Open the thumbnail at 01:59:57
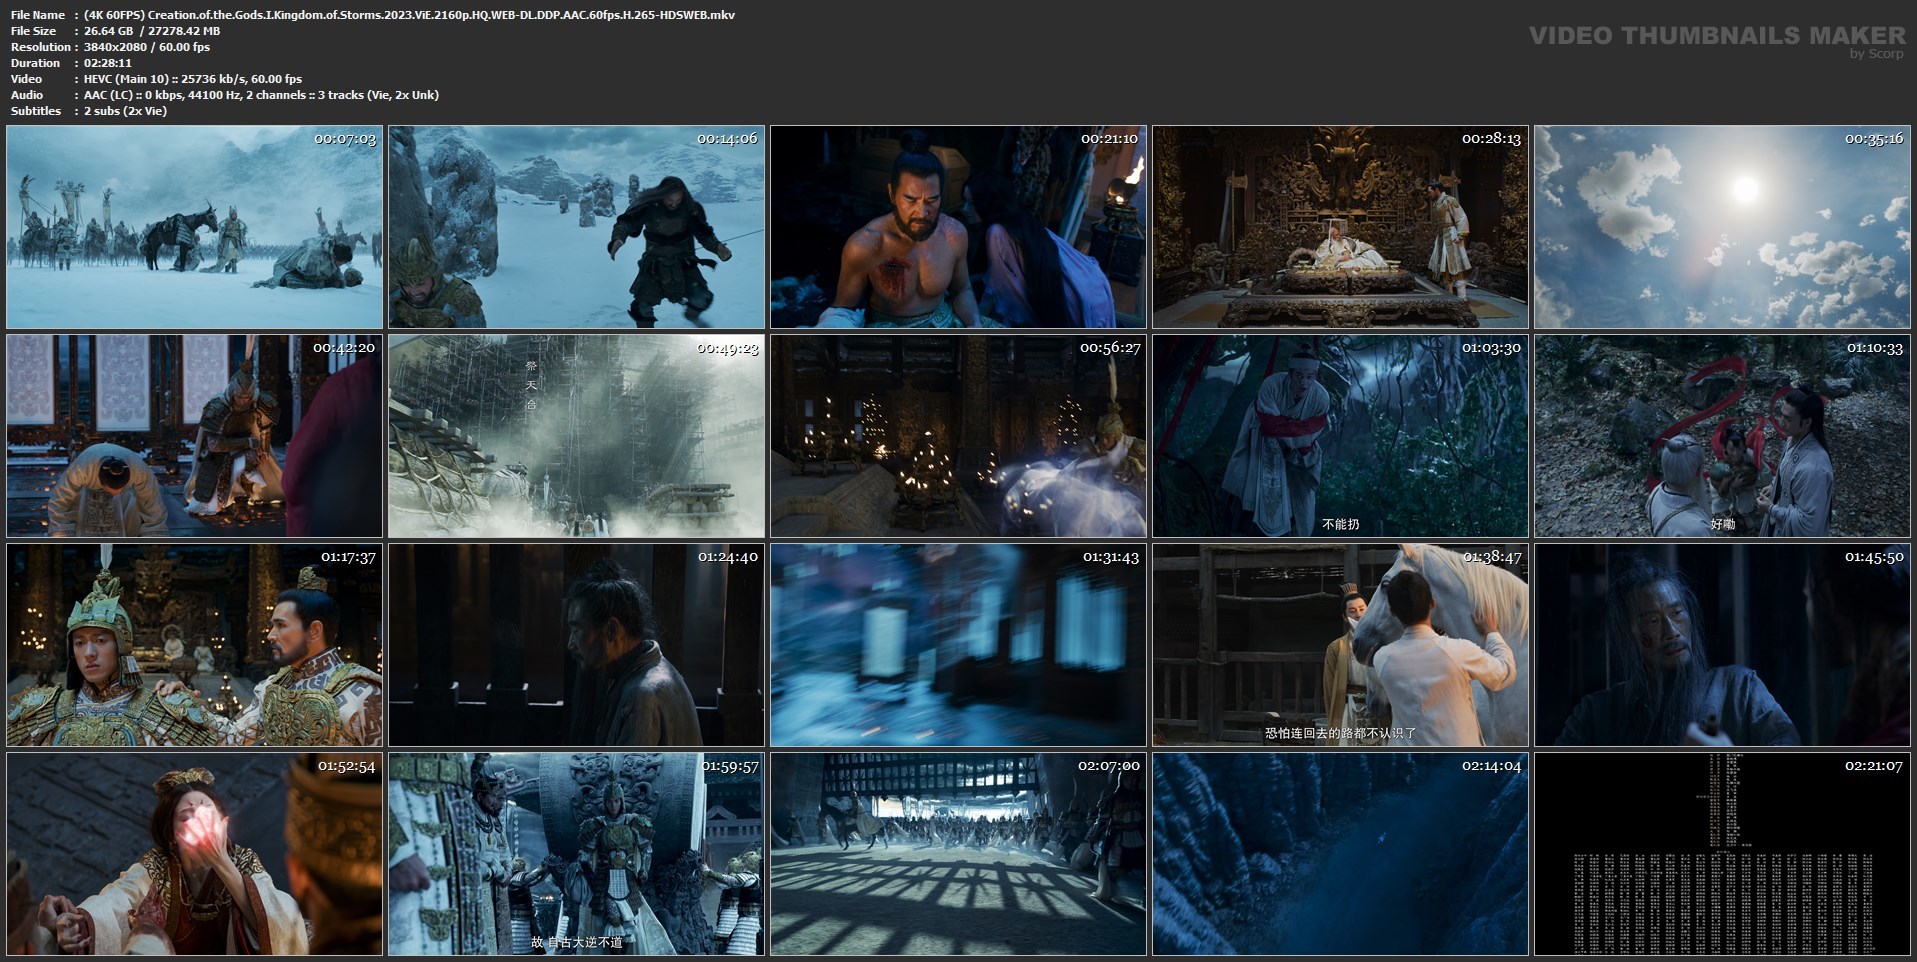1917x962 pixels. pos(576,854)
